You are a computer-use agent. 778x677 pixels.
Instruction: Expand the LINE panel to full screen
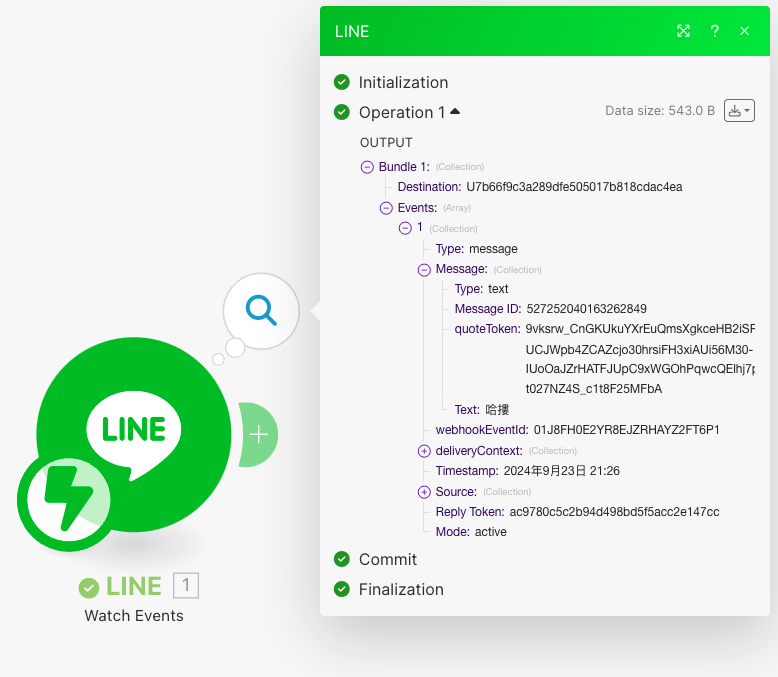(x=683, y=31)
